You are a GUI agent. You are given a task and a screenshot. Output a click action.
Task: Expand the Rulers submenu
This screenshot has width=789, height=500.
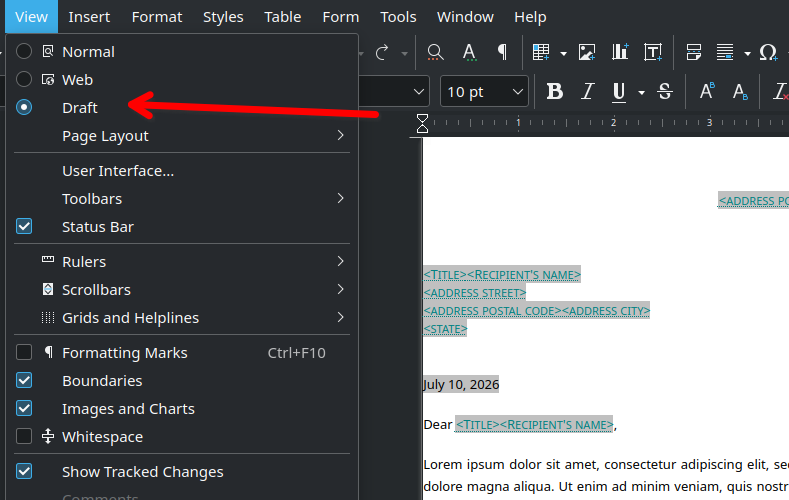point(182,262)
